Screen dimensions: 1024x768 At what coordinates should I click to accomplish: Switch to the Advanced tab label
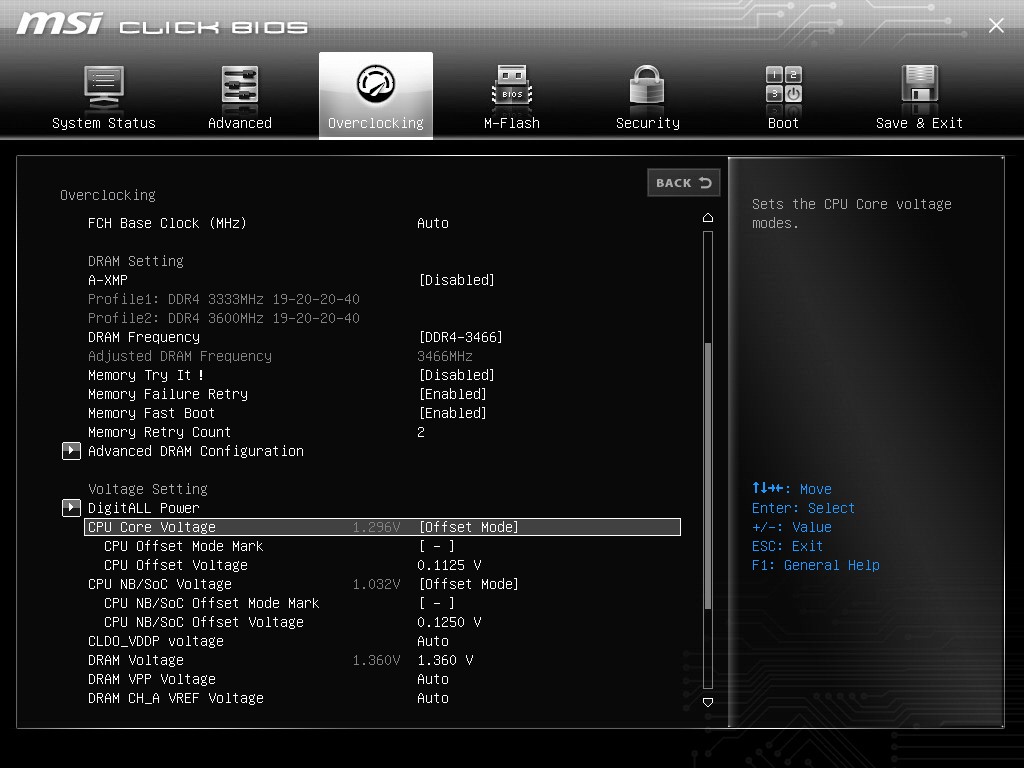(240, 123)
